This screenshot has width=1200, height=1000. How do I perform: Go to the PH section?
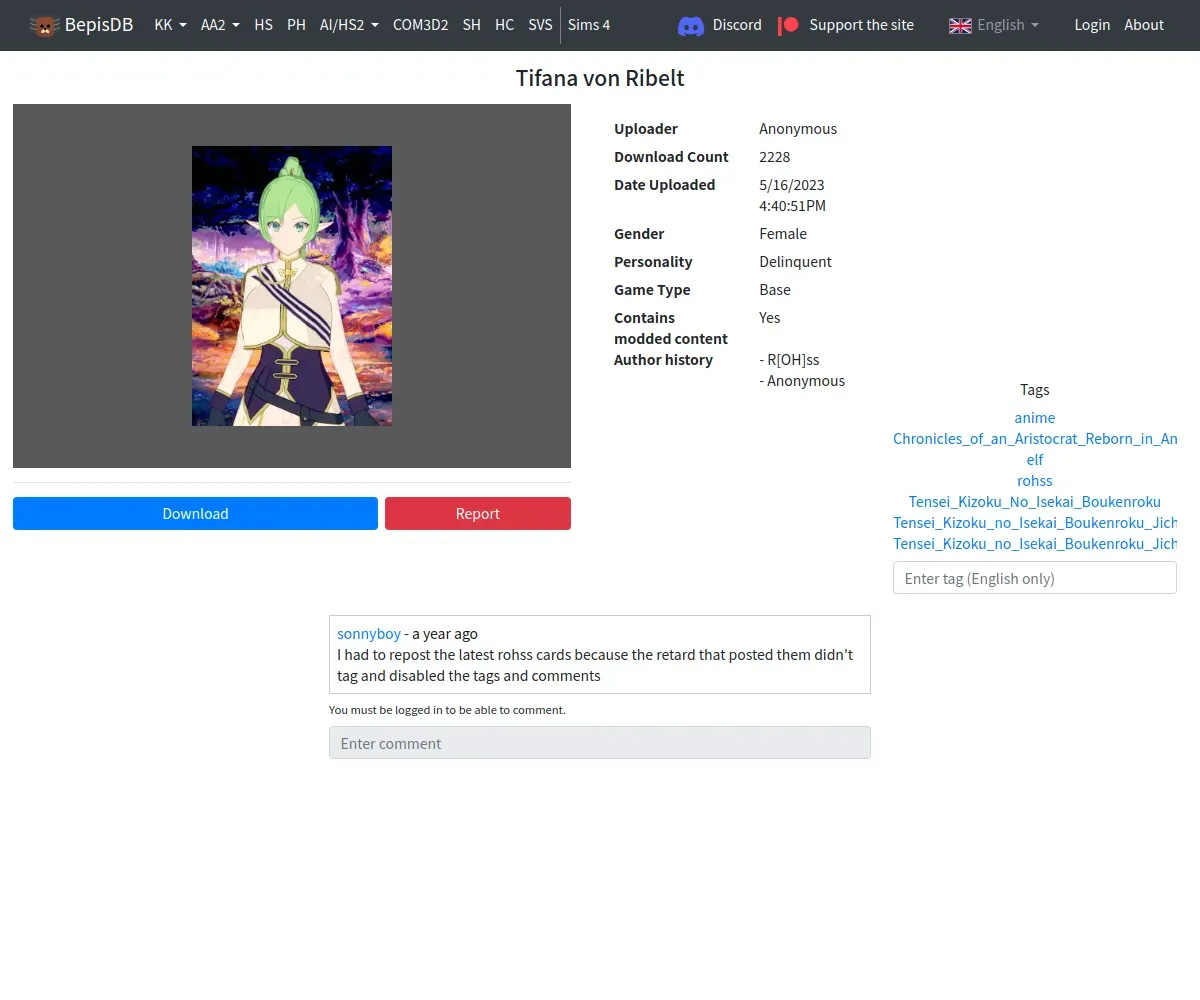pyautogui.click(x=296, y=25)
